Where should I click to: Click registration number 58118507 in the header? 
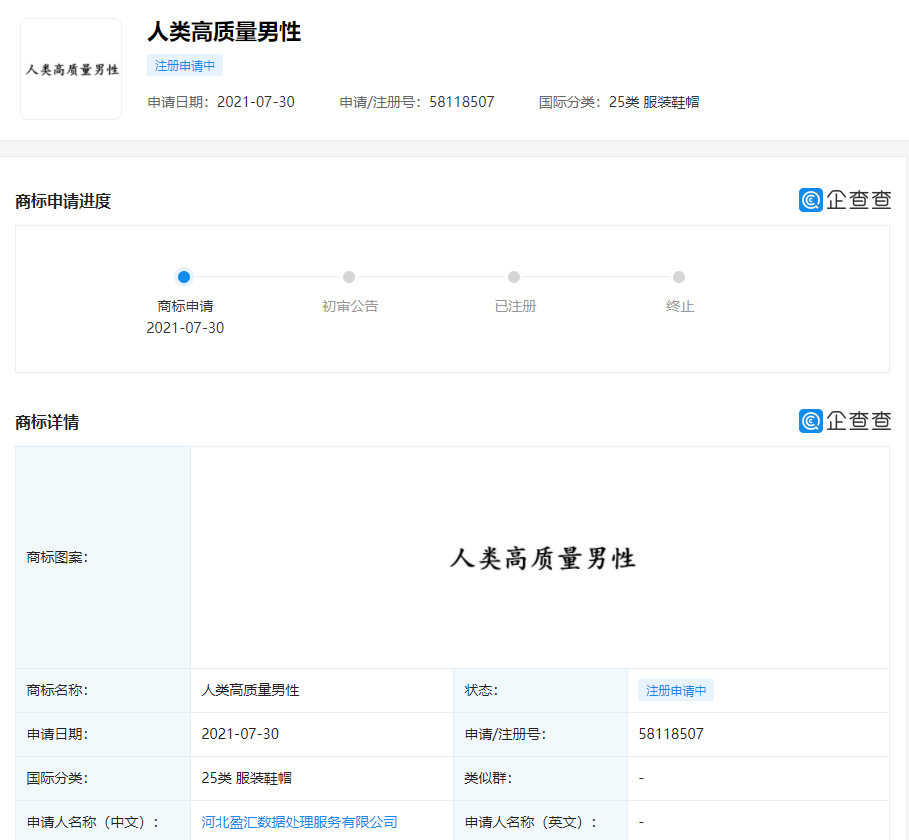(x=461, y=102)
